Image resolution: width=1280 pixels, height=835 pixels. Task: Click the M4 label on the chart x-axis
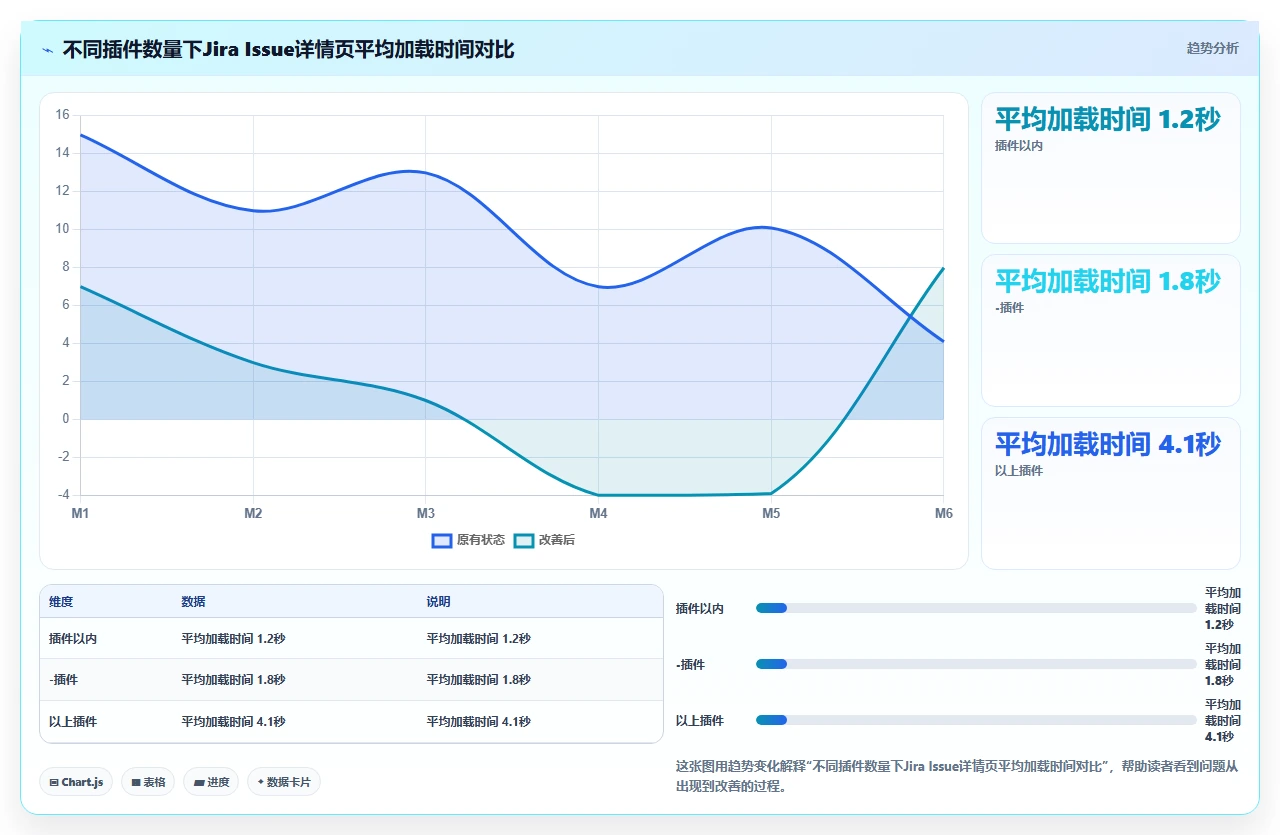pyautogui.click(x=598, y=513)
